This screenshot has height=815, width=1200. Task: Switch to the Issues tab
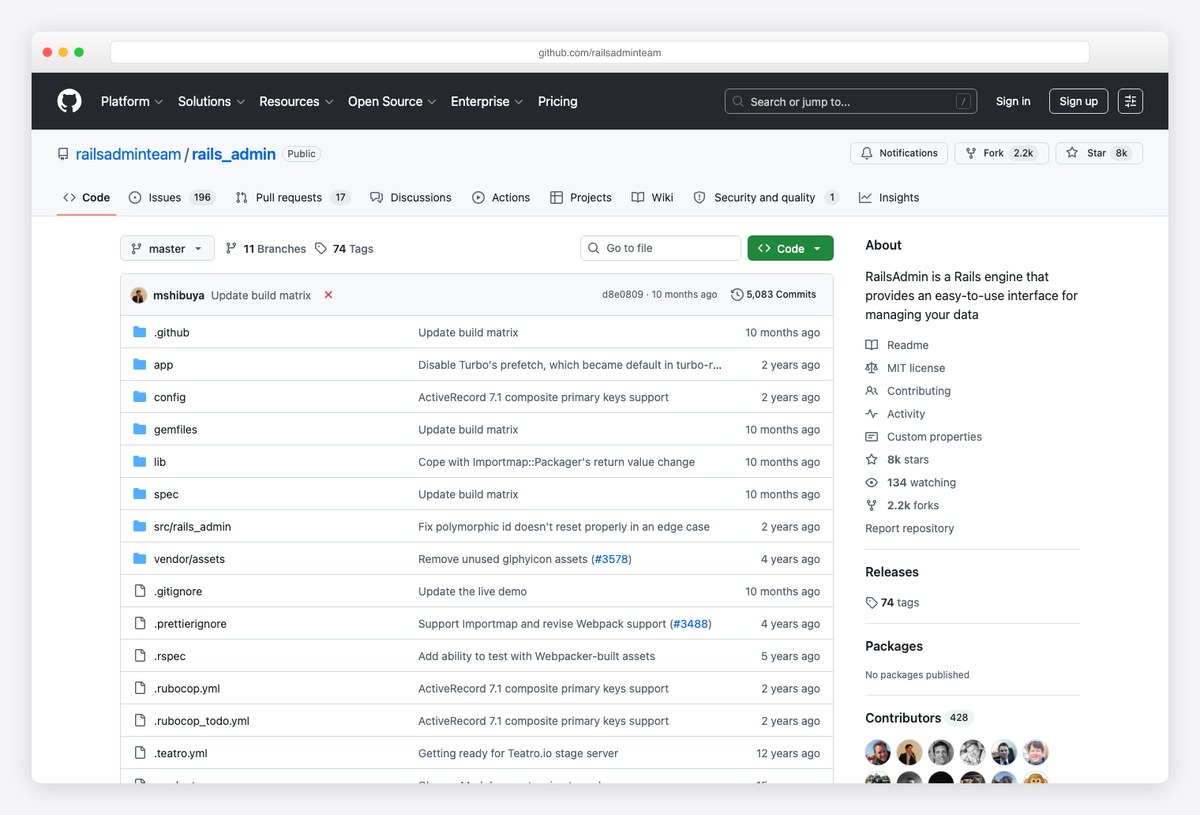coord(171,198)
